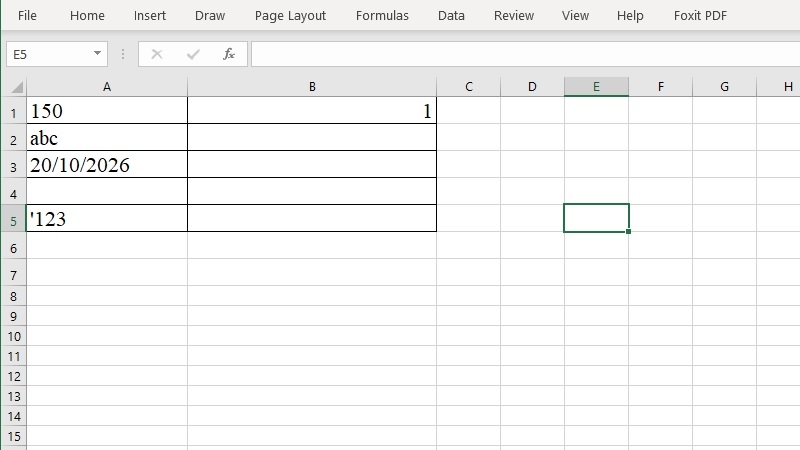
Task: Open the Foxit PDF tab
Action: pyautogui.click(x=700, y=16)
